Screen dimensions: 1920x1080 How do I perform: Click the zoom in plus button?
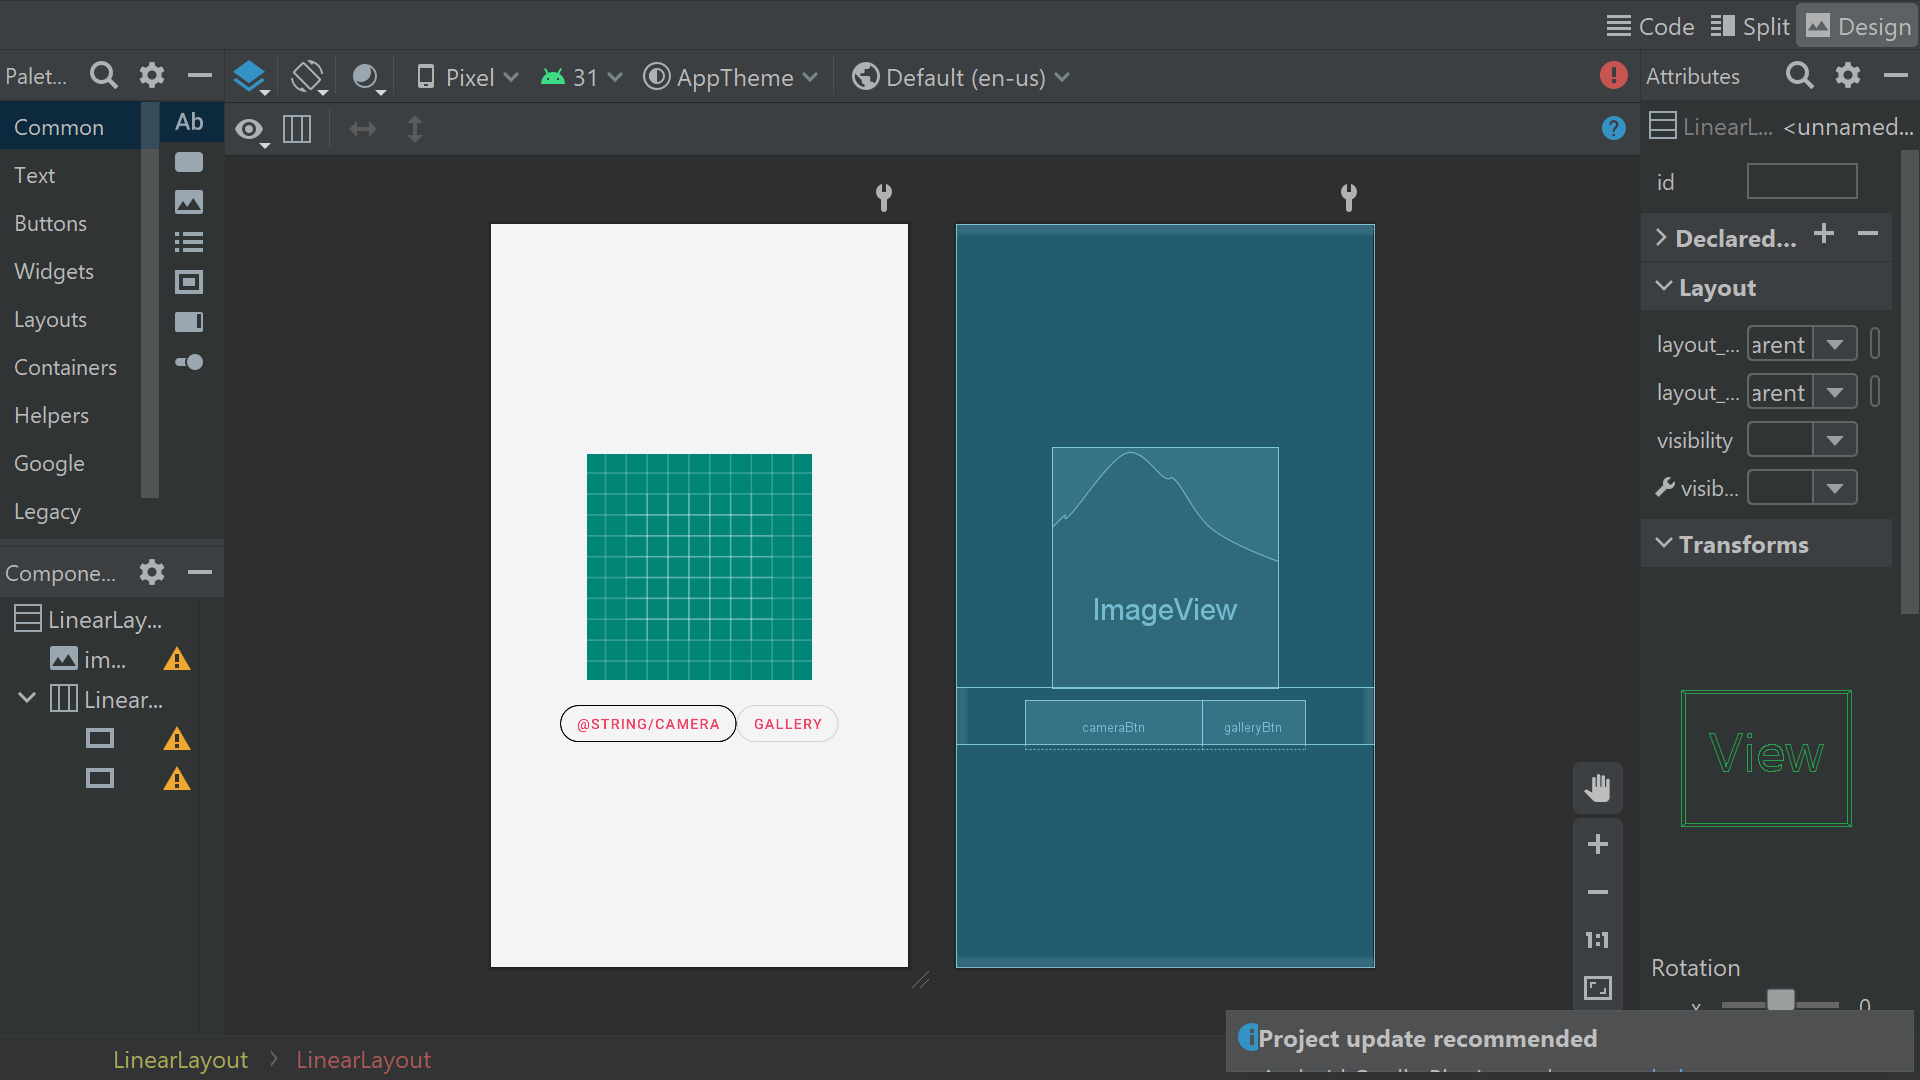click(1597, 844)
